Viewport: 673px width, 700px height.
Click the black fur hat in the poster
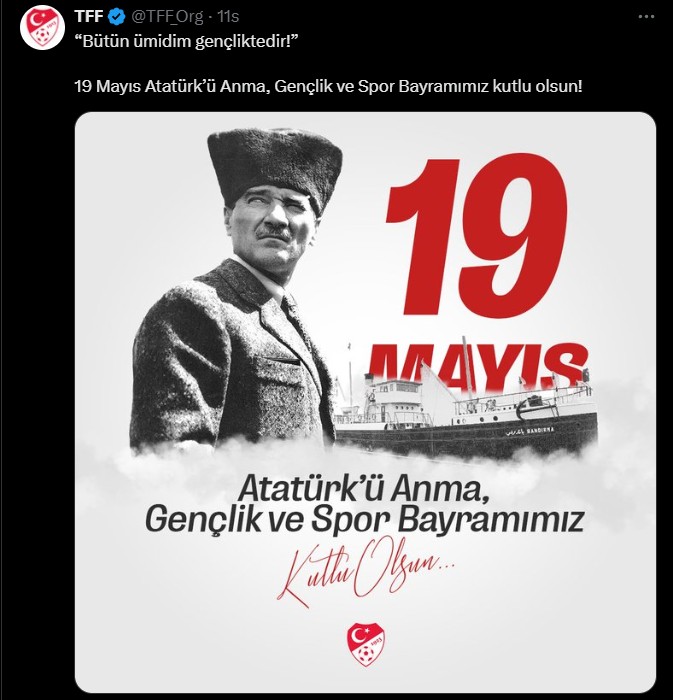pos(275,166)
